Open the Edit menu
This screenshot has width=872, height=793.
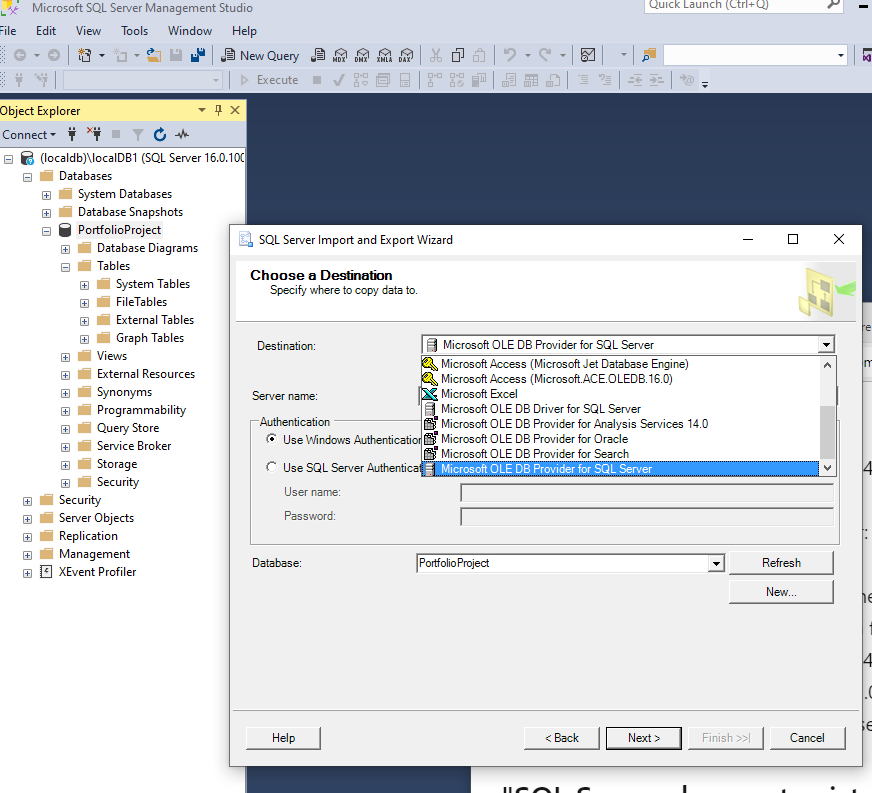tap(46, 31)
